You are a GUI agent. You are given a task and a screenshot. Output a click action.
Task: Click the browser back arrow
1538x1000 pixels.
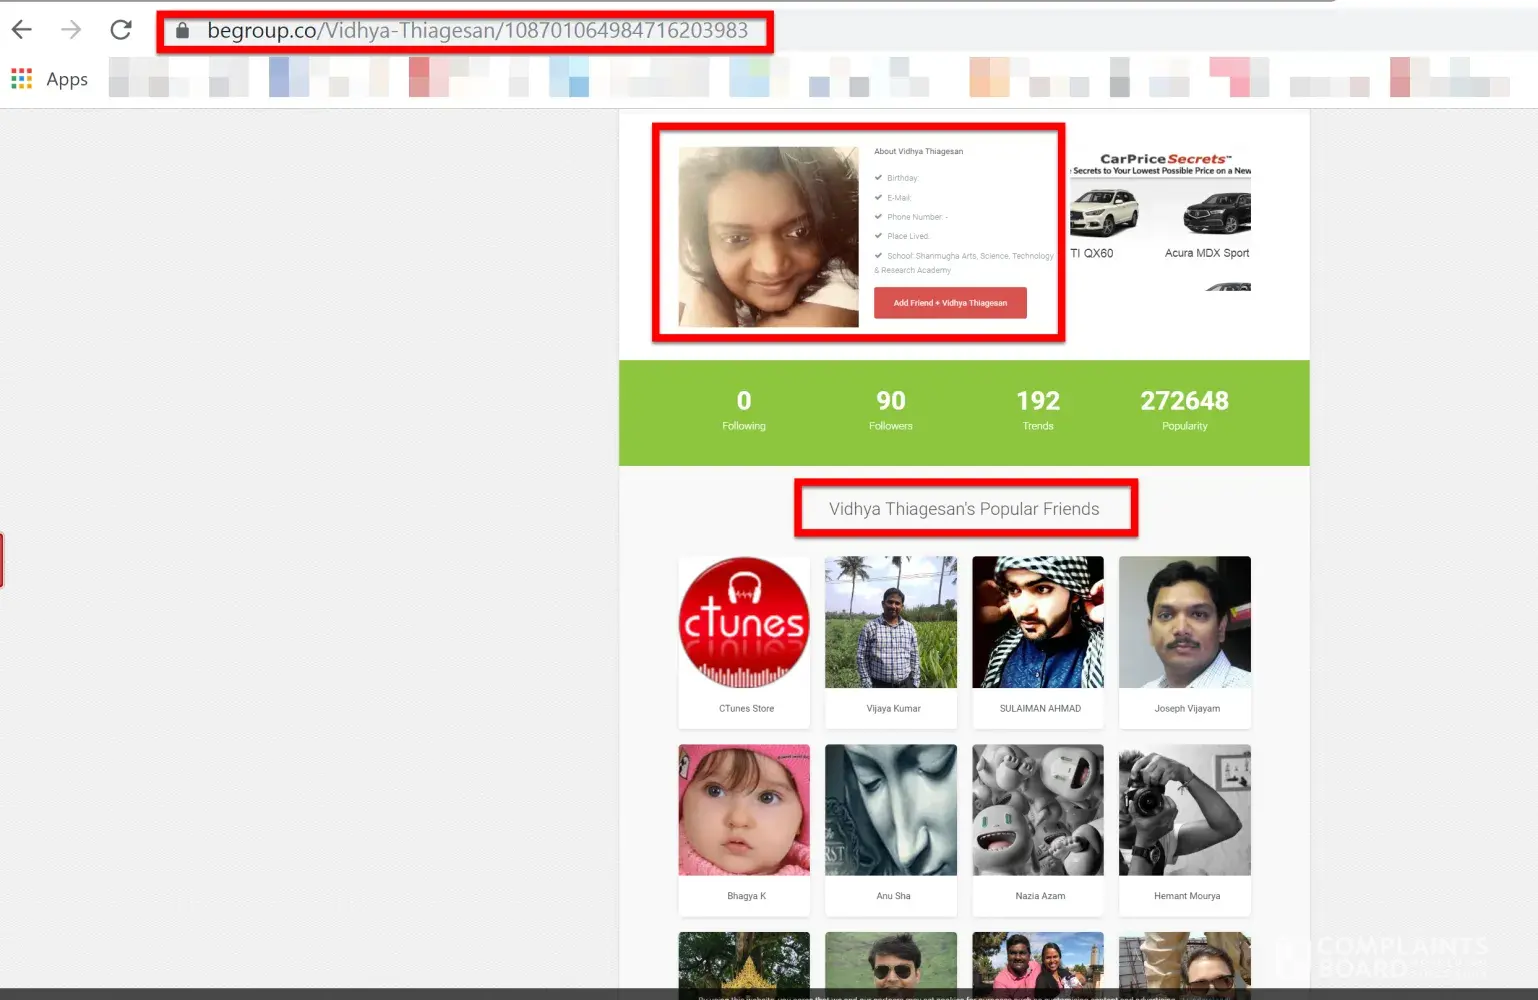22,30
